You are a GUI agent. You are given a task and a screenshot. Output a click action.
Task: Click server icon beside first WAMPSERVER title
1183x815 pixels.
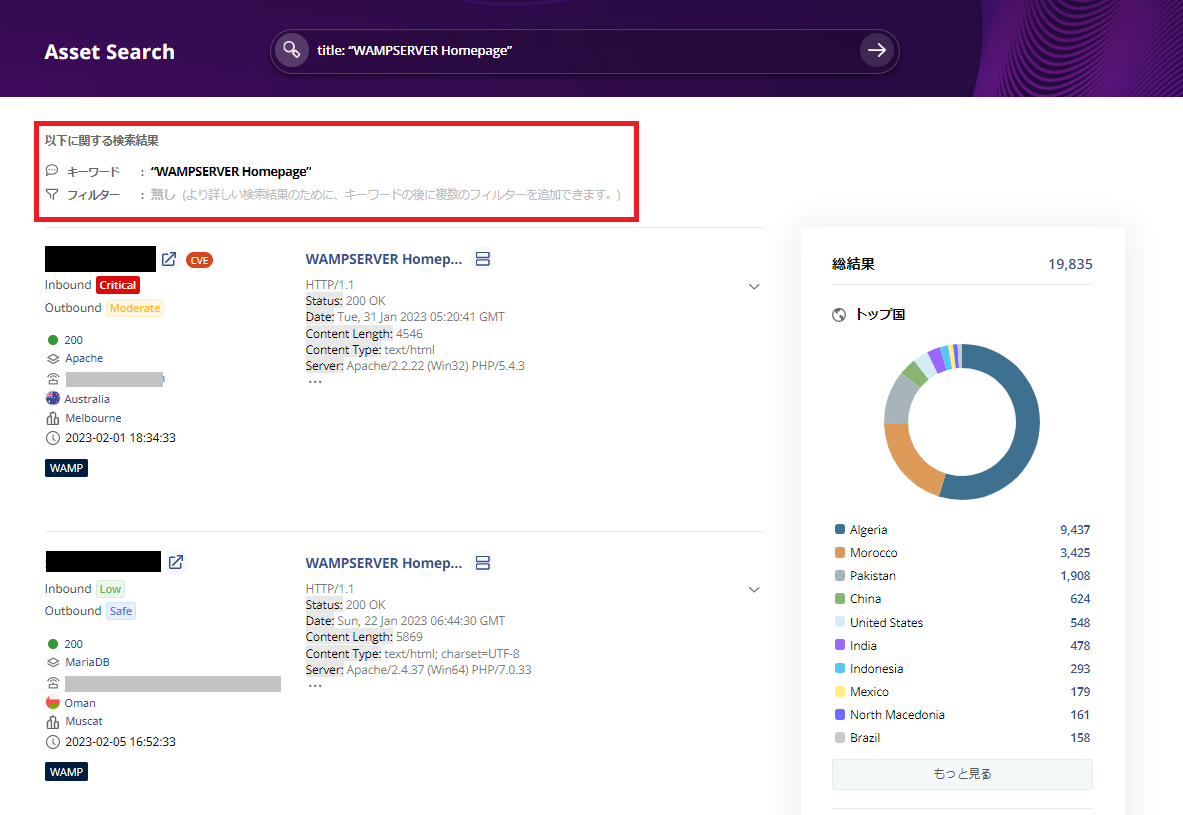point(483,259)
